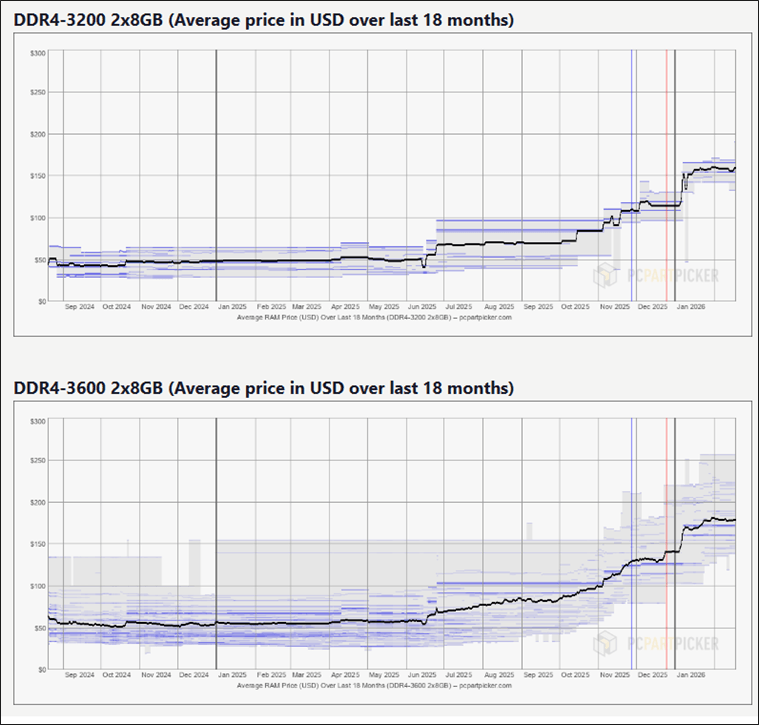Click the DDR4-3600 2x8GB average price heading
Image resolution: width=759 pixels, height=725 pixels.
[264, 388]
